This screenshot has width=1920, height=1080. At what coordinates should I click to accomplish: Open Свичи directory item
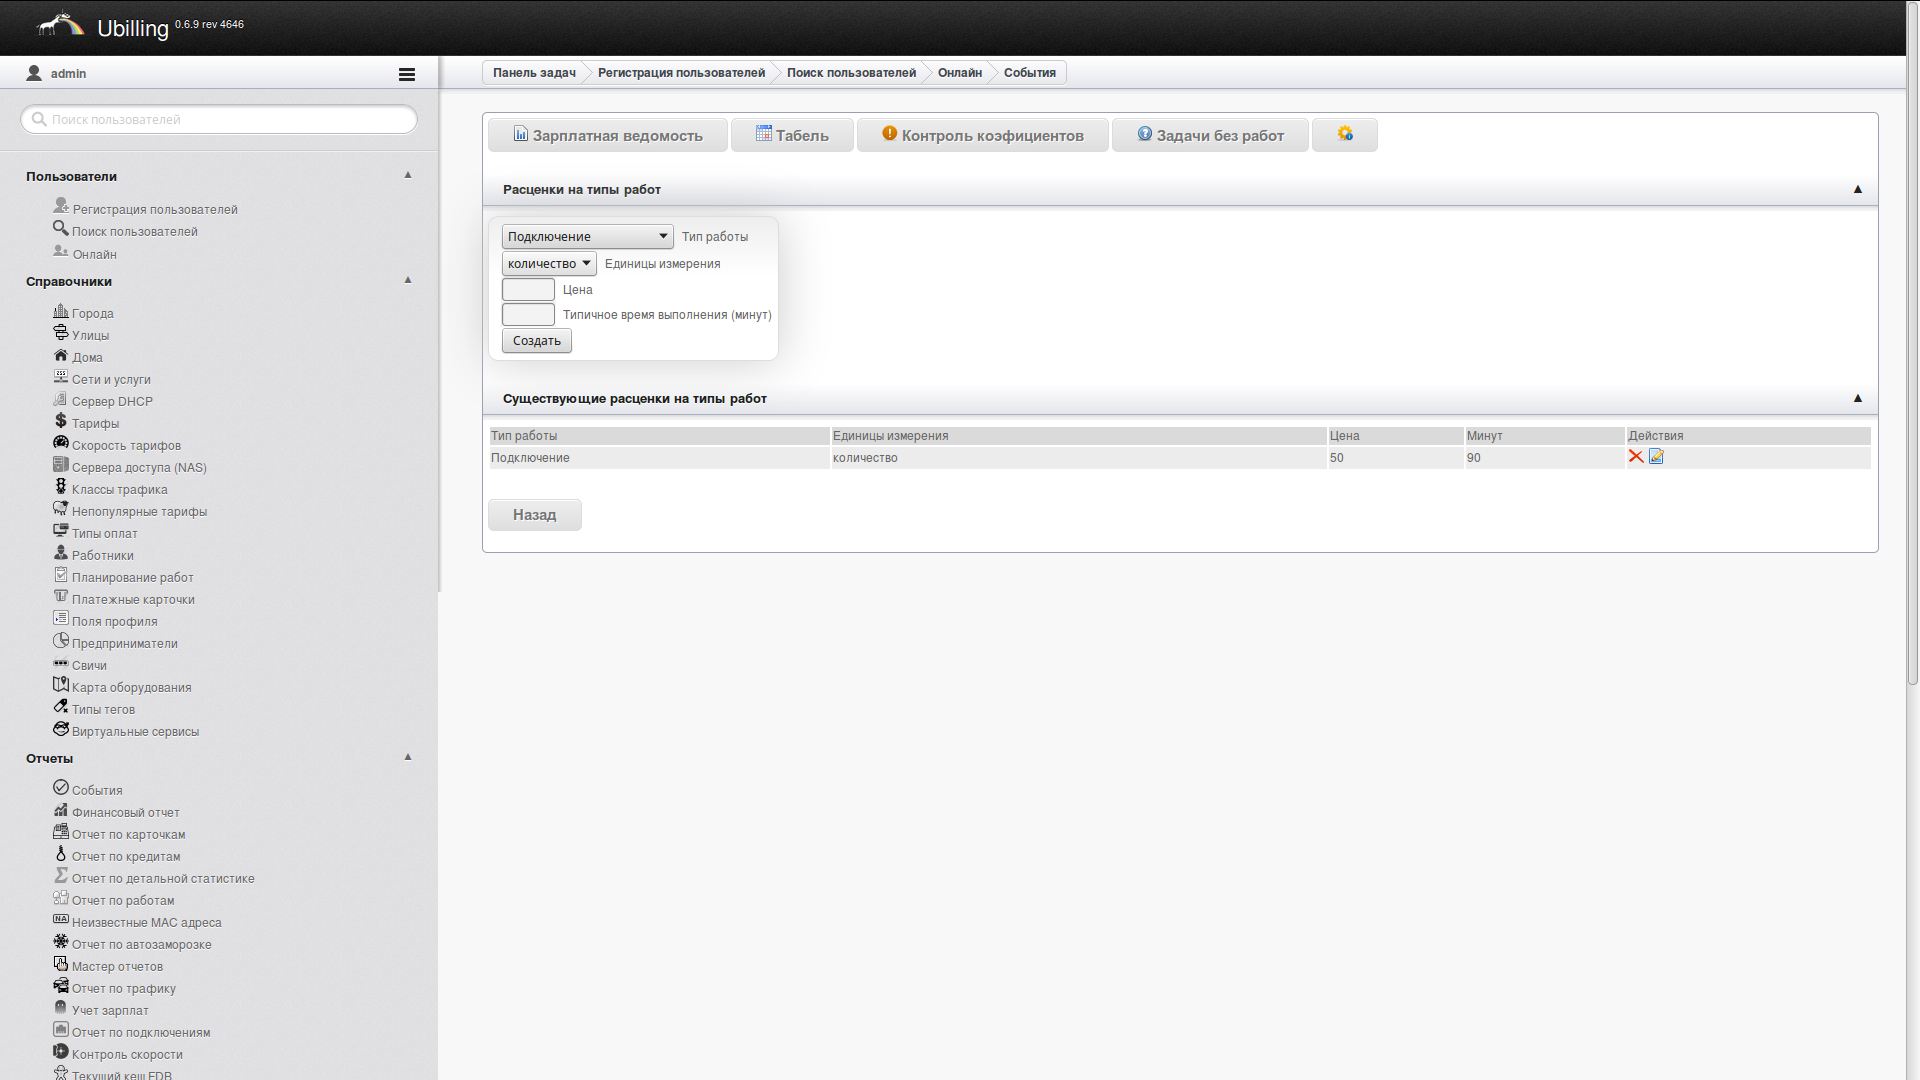click(89, 665)
